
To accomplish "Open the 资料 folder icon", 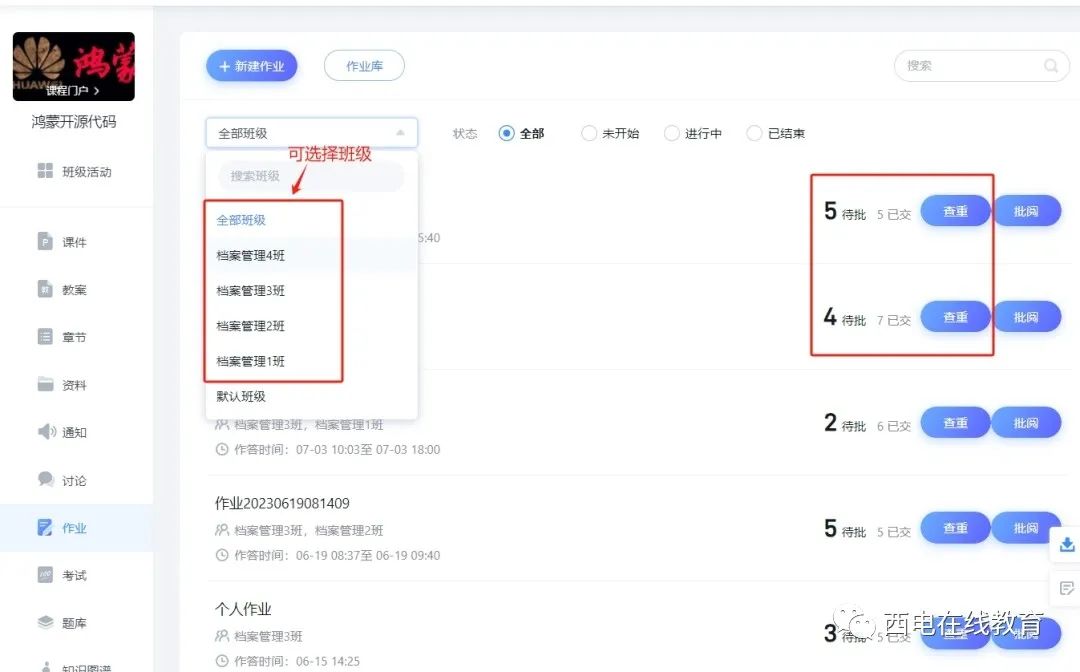I will 45,385.
